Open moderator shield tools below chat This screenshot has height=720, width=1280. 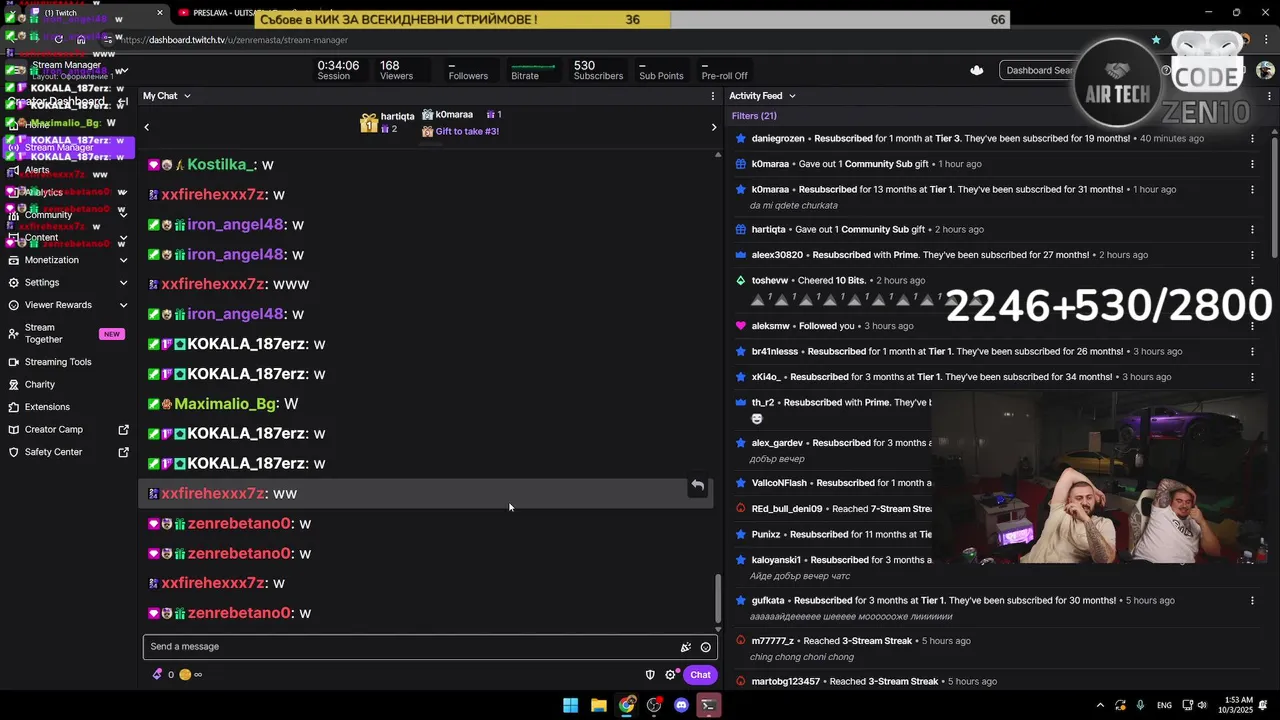click(650, 675)
